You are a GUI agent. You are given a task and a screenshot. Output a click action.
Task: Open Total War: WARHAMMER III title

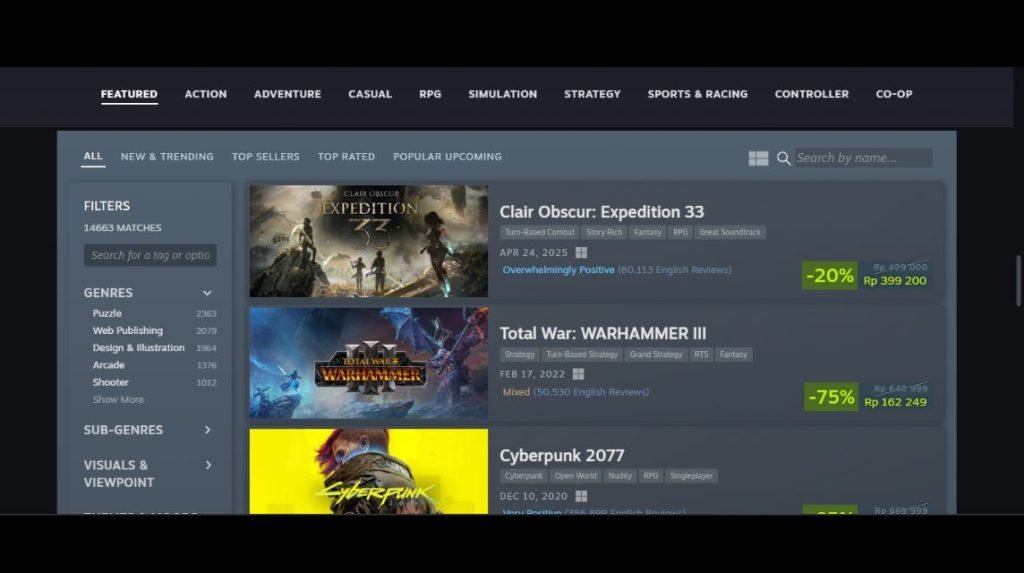click(603, 333)
